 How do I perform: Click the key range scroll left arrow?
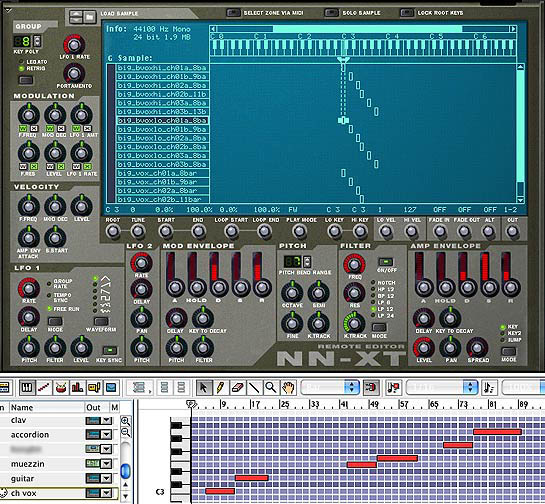coord(213,29)
